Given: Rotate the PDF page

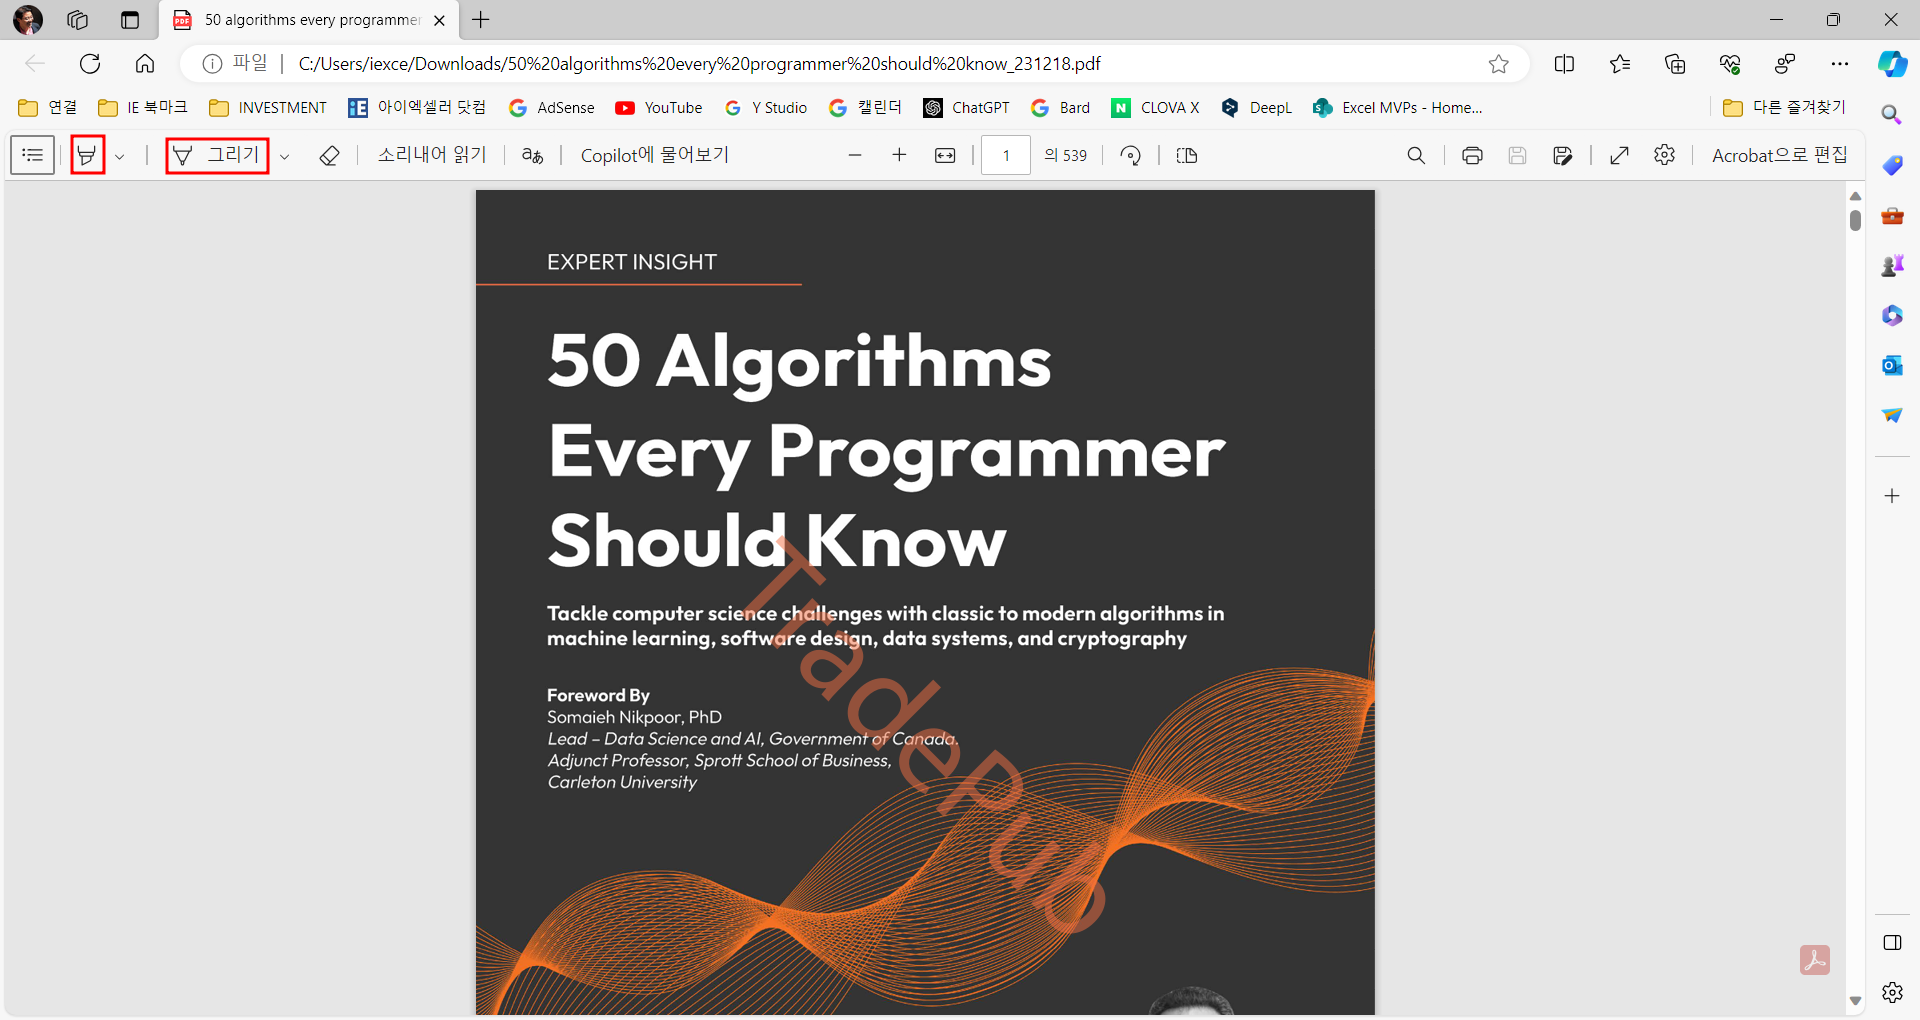Looking at the screenshot, I should (x=1131, y=155).
